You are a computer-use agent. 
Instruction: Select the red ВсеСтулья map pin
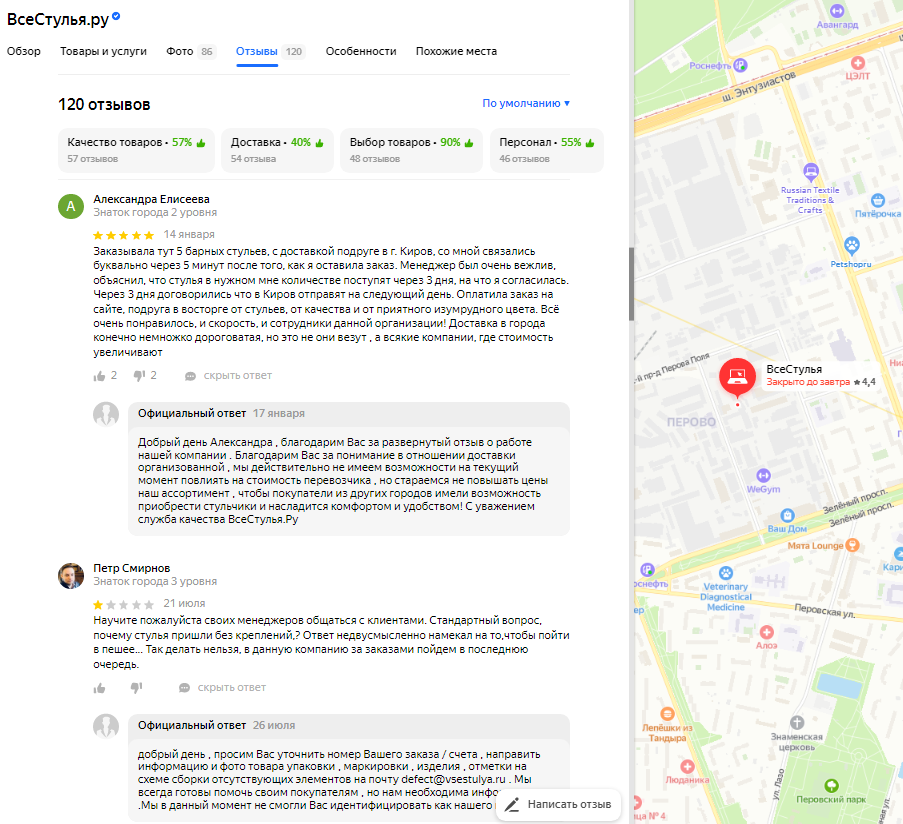[737, 378]
